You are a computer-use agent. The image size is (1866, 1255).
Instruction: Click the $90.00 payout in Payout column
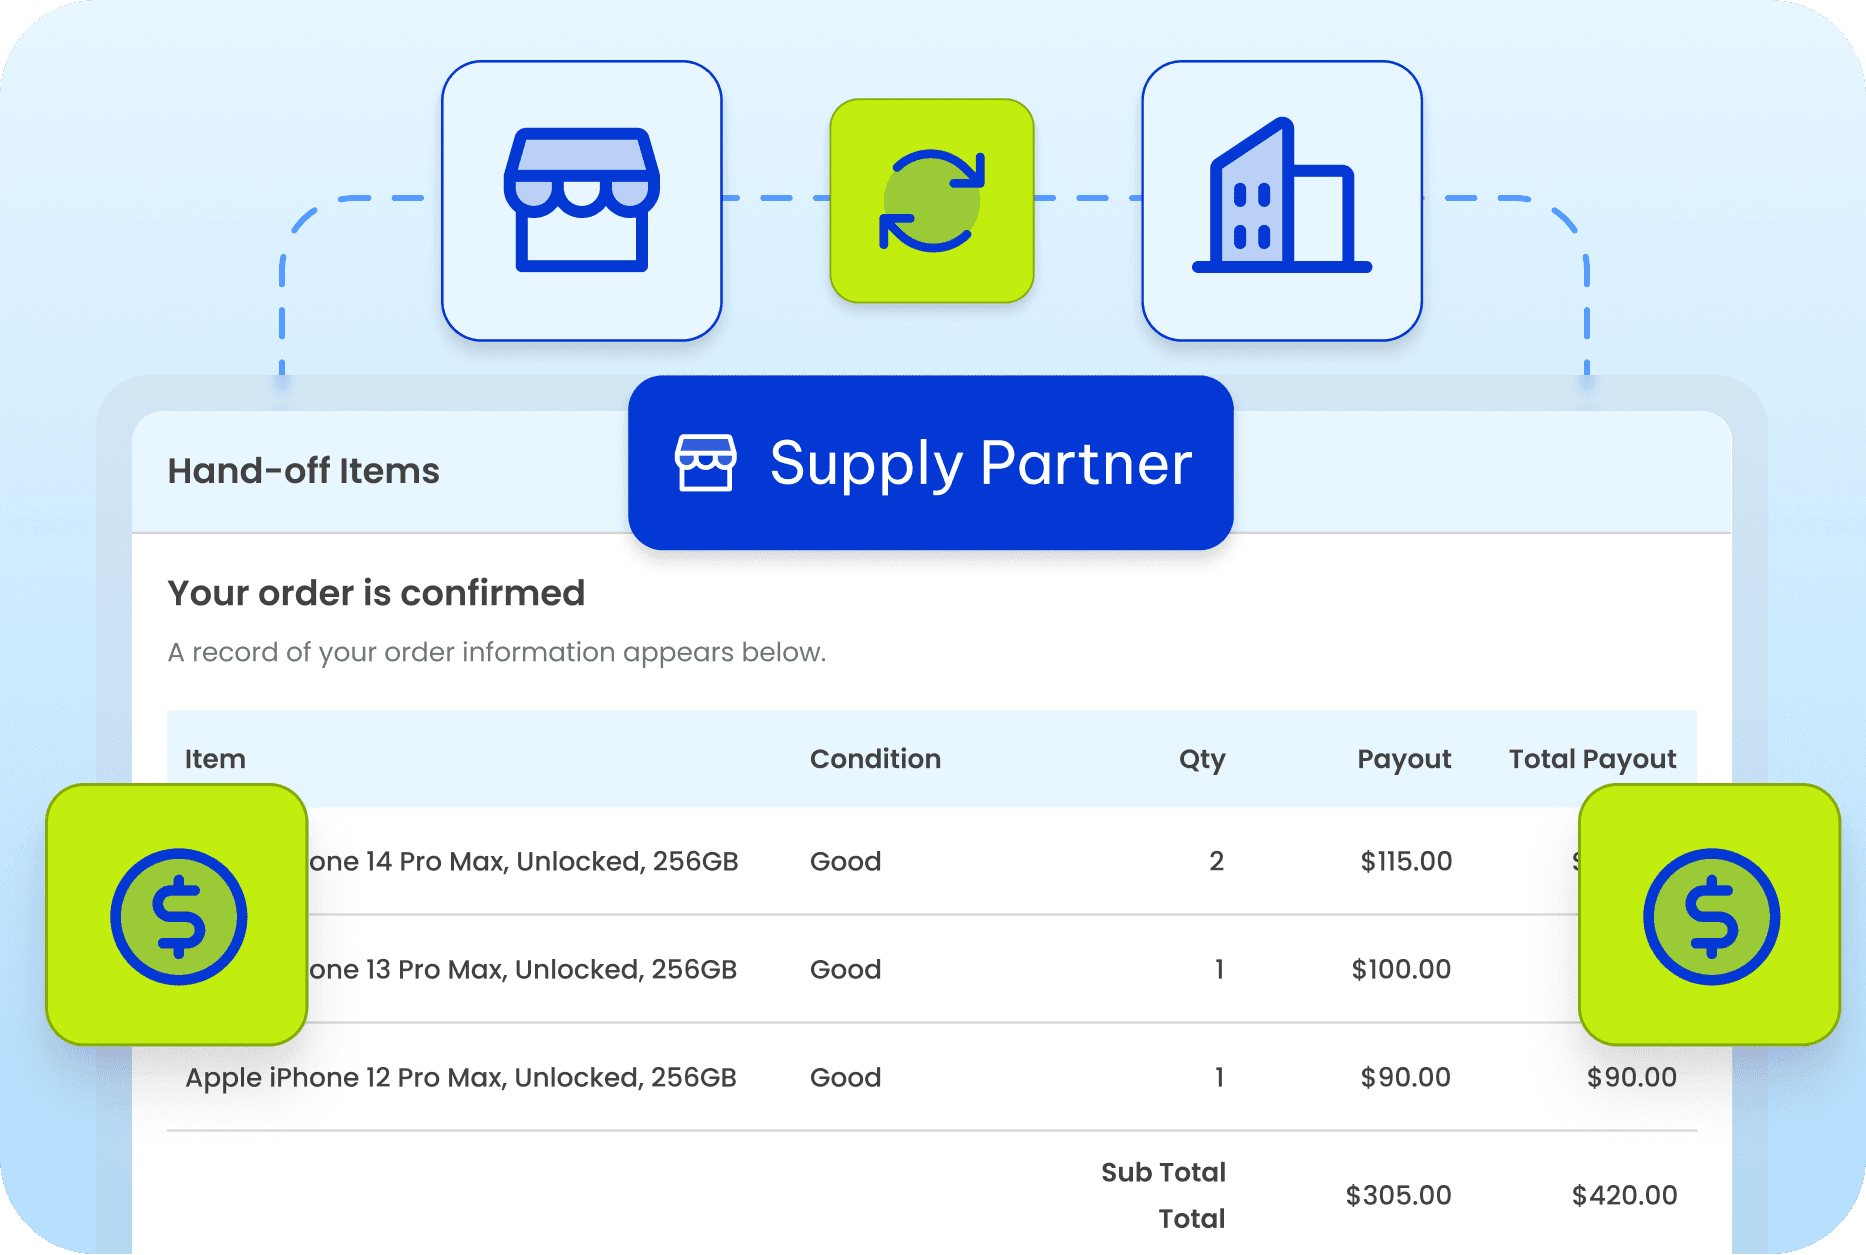click(x=1405, y=1077)
